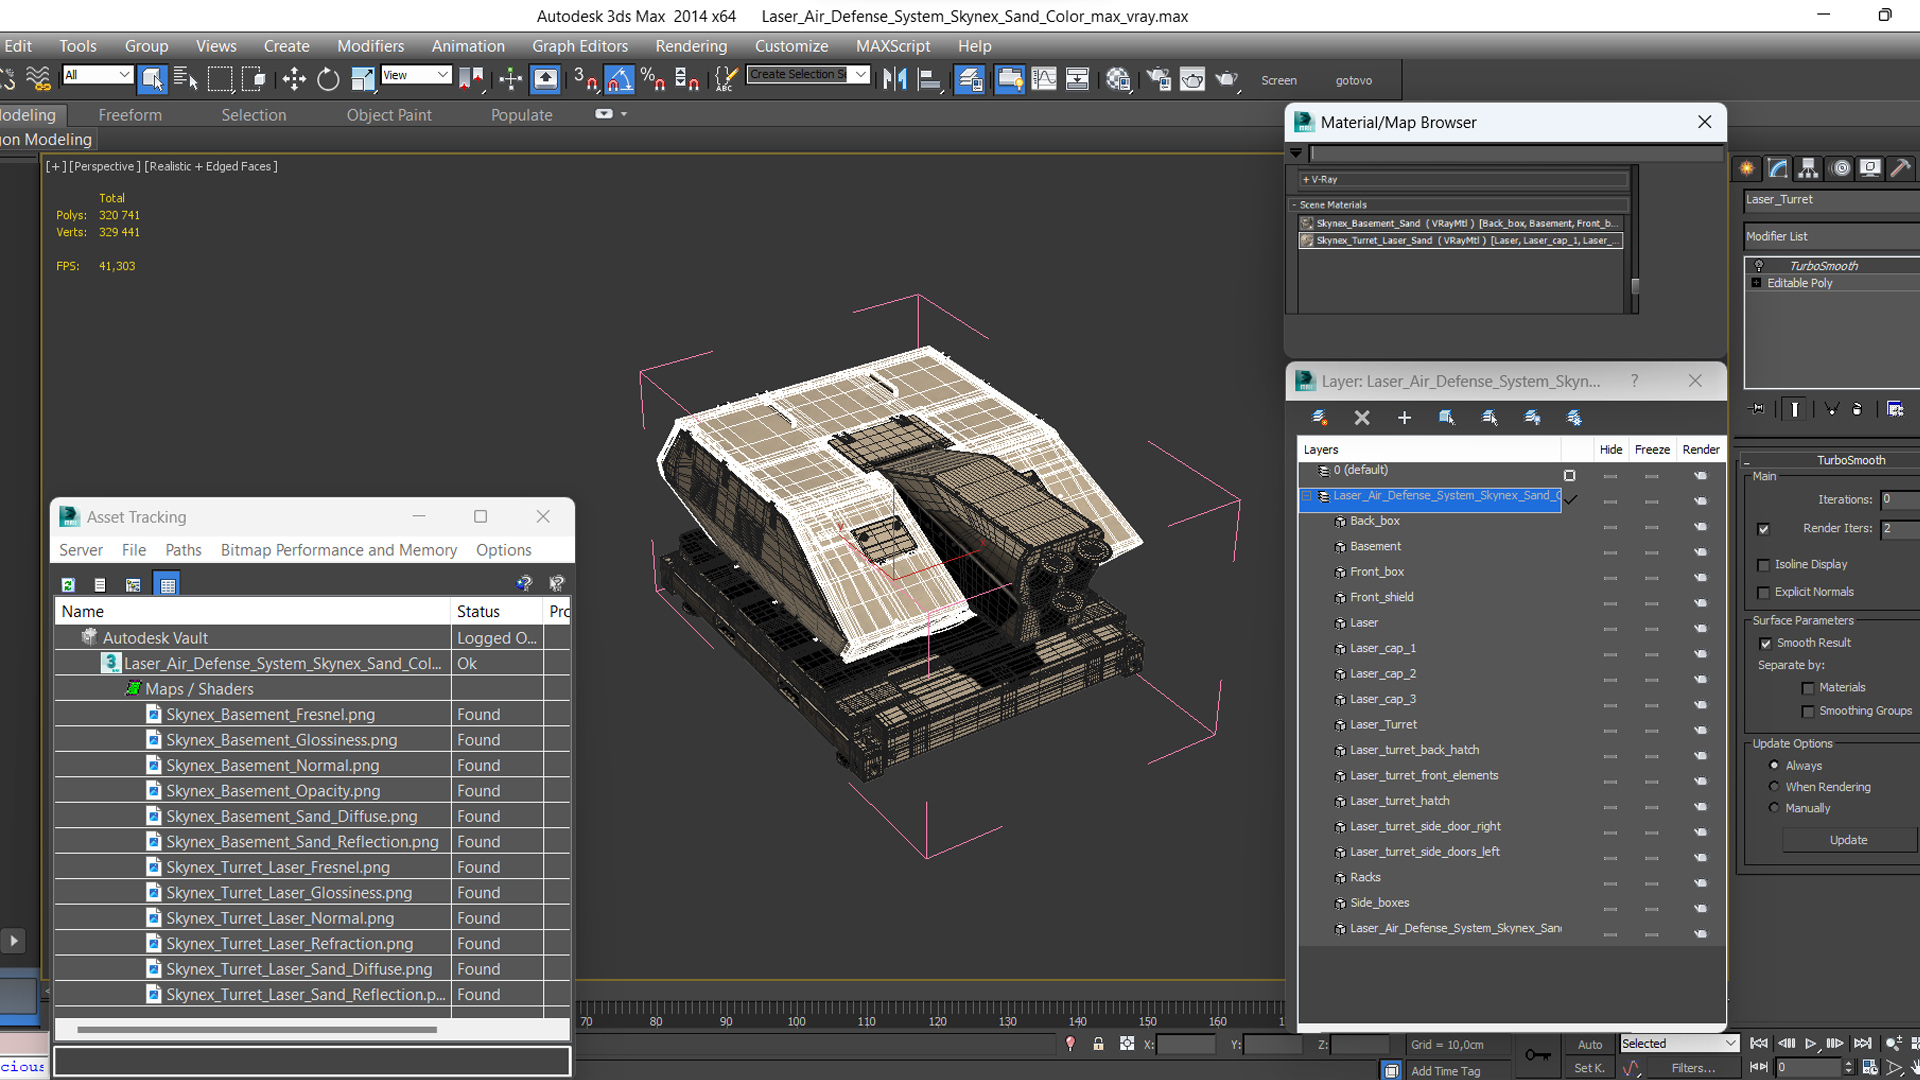Open the Modifier List dropdown
Screen dimensions: 1920x1080
point(1831,237)
